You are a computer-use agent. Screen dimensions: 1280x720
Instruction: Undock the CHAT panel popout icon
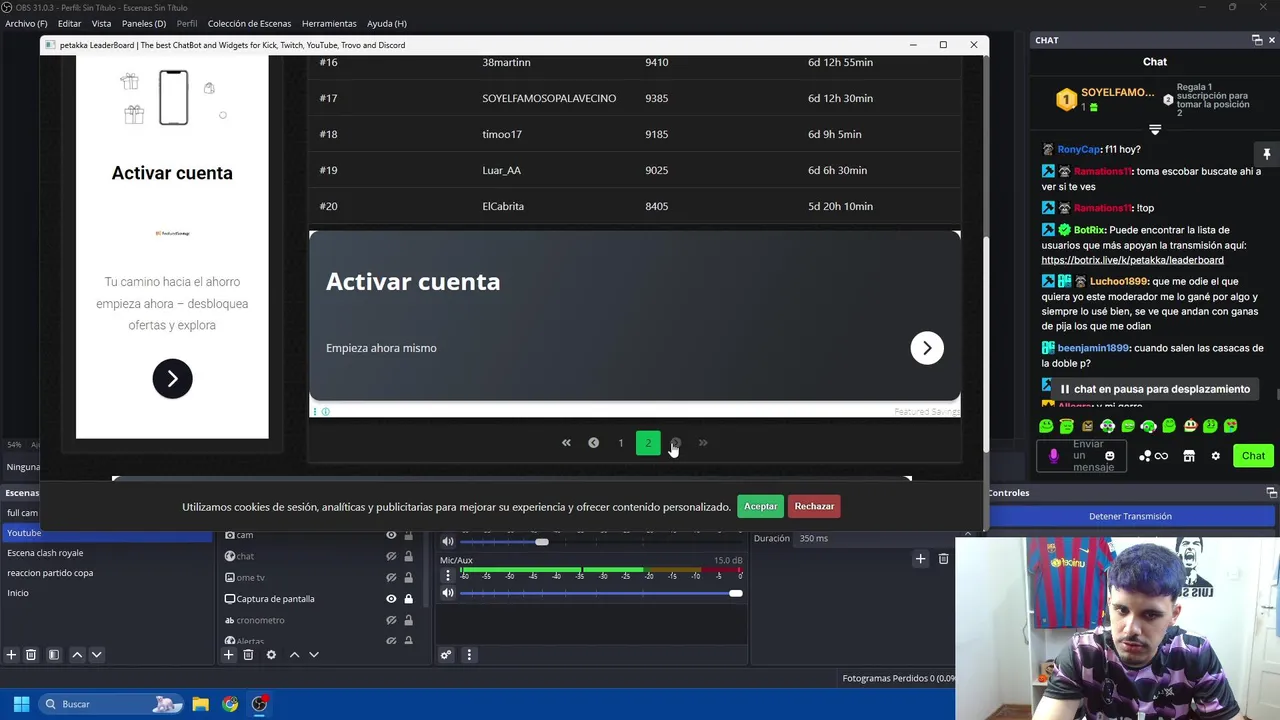pos(1257,40)
